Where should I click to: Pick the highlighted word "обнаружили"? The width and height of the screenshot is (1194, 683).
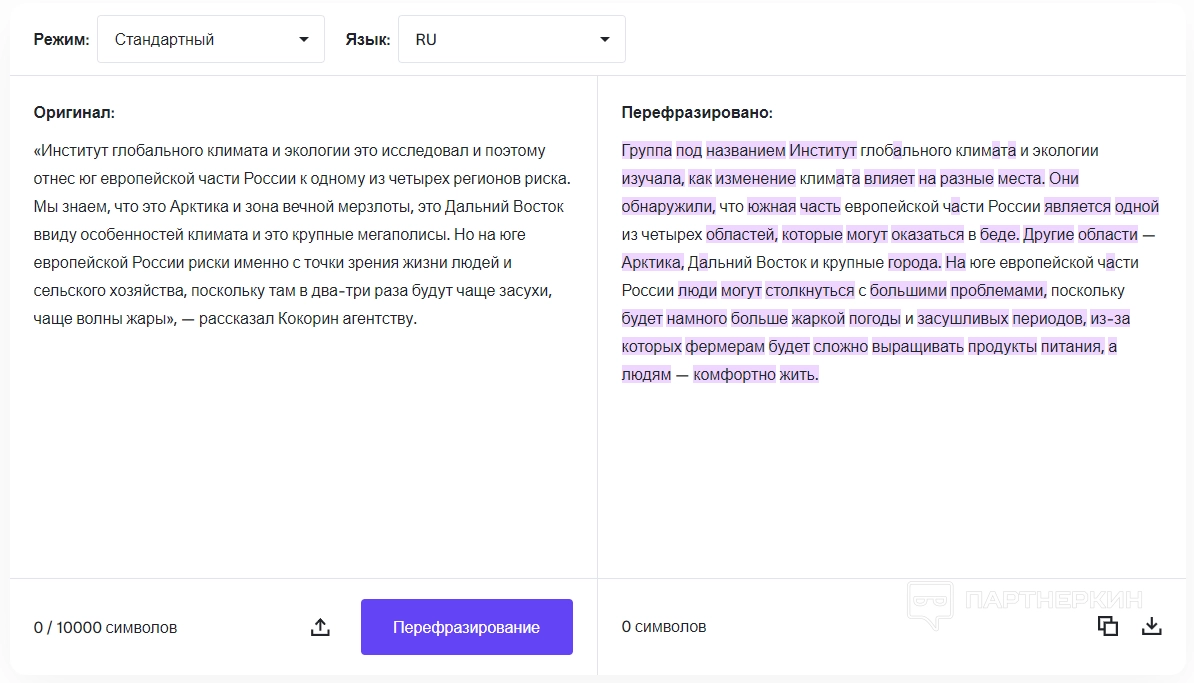click(x=667, y=207)
